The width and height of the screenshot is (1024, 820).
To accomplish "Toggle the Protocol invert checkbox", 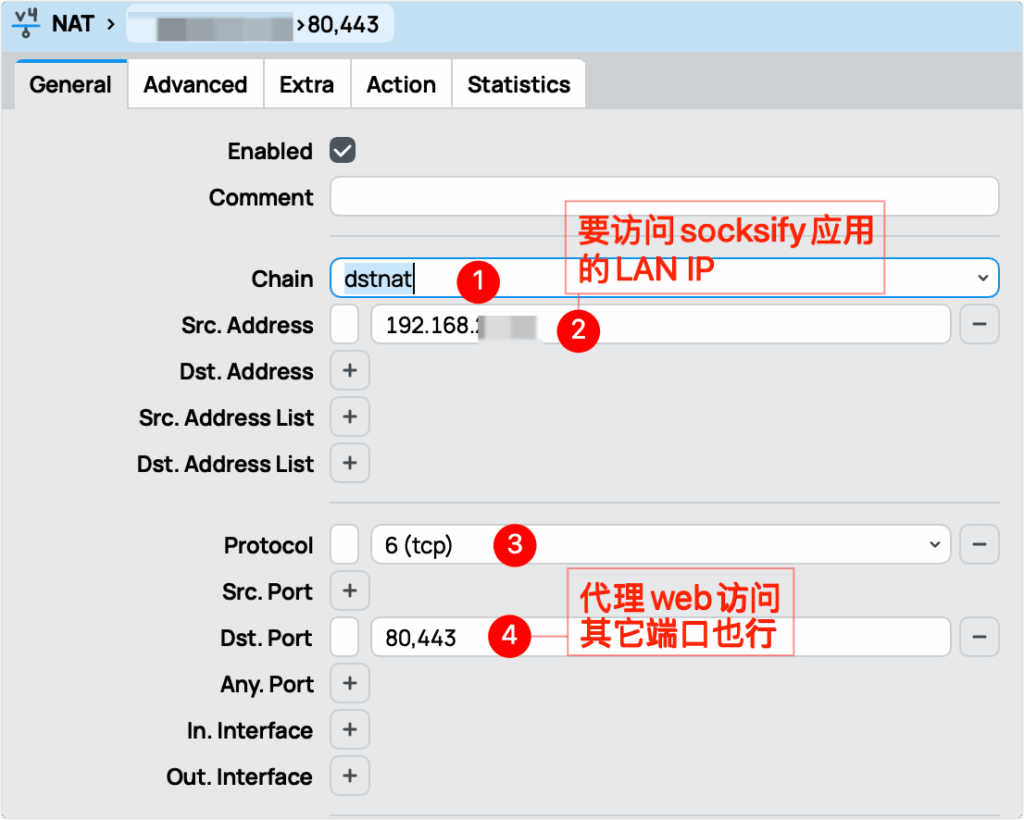I will 344,545.
